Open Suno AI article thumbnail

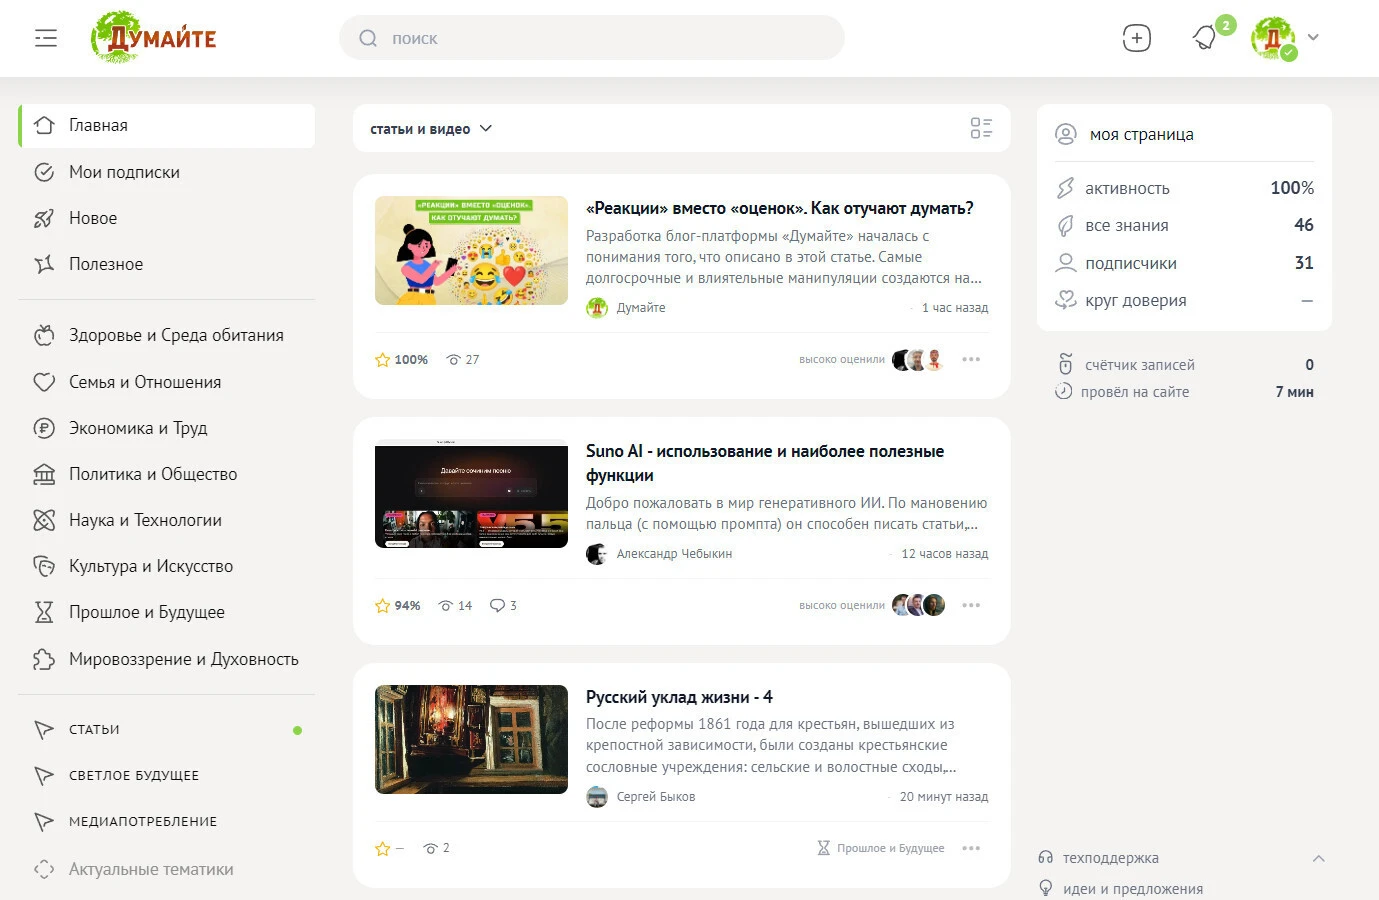click(x=471, y=495)
